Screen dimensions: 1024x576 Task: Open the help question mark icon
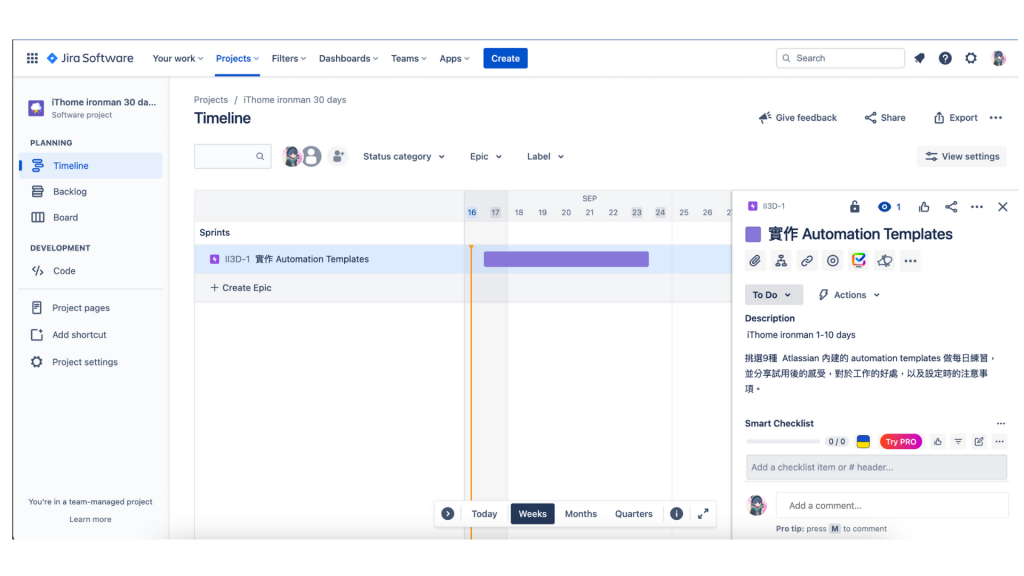(945, 58)
